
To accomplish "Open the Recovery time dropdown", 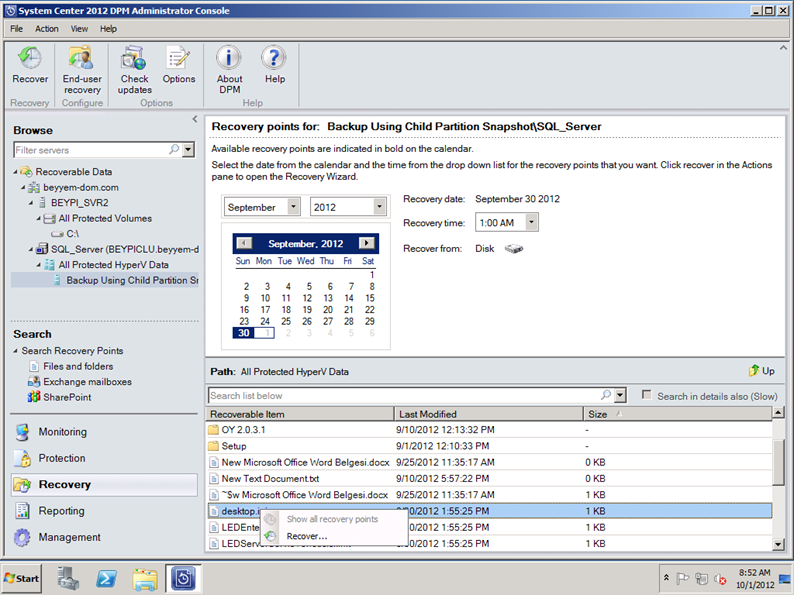I will click(x=531, y=222).
